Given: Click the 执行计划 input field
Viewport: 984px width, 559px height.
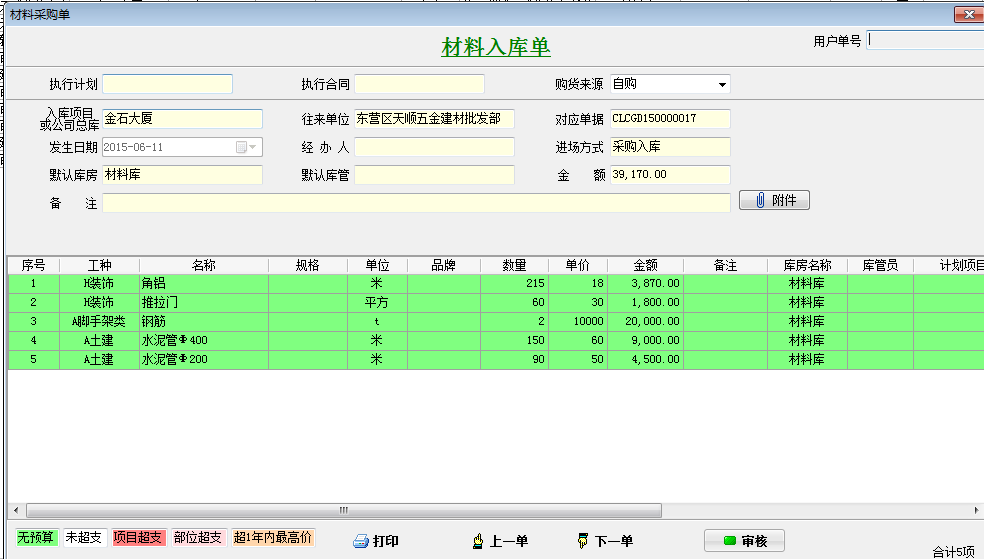Looking at the screenshot, I should pyautogui.click(x=167, y=84).
